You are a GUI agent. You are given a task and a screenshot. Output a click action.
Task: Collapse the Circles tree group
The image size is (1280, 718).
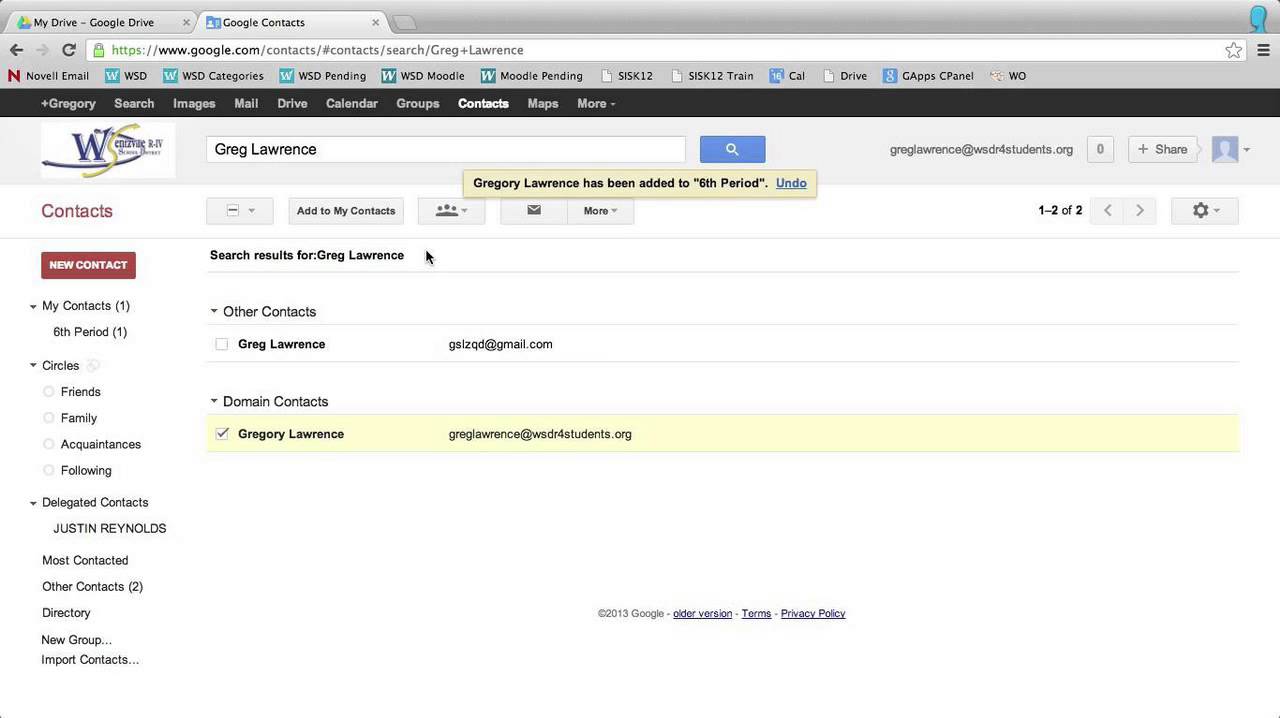(x=33, y=366)
